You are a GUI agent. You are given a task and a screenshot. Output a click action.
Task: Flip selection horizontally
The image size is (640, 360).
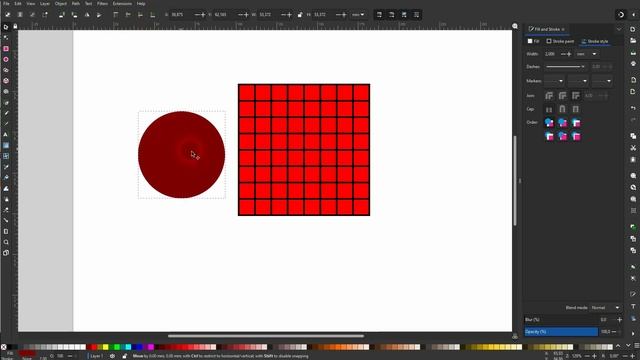[87, 15]
